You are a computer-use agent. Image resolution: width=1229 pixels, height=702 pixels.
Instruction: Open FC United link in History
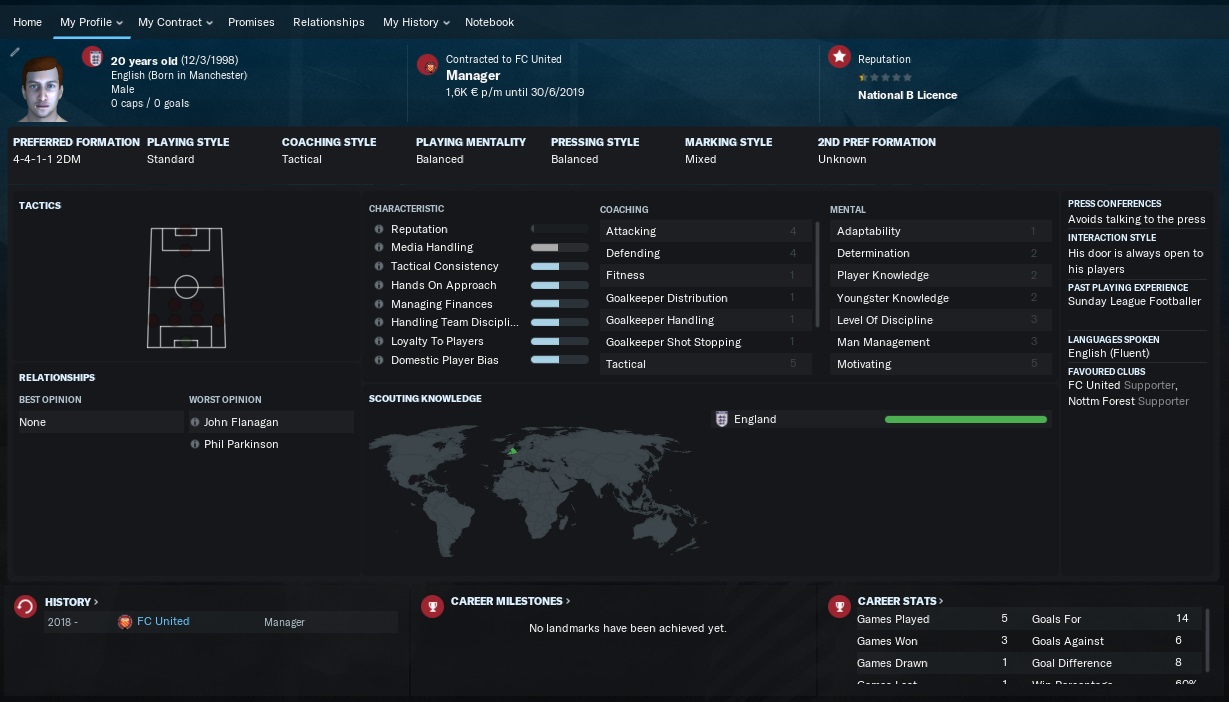click(163, 622)
